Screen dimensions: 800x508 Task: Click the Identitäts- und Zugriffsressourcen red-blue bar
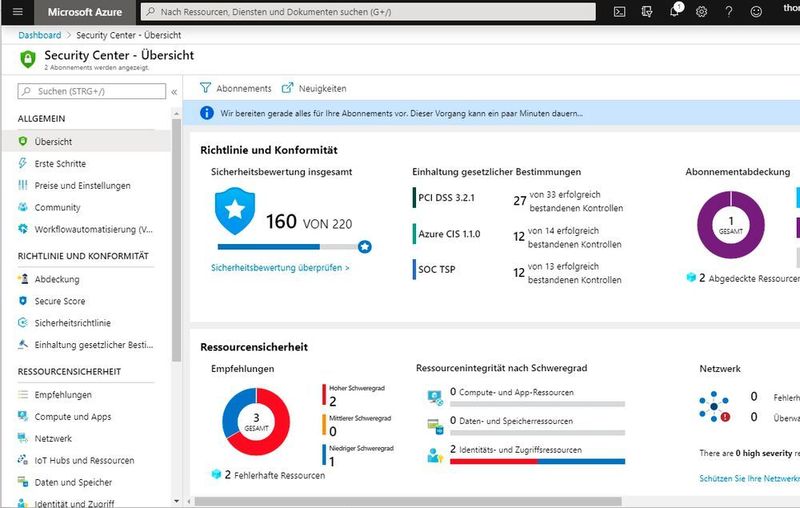(x=537, y=461)
